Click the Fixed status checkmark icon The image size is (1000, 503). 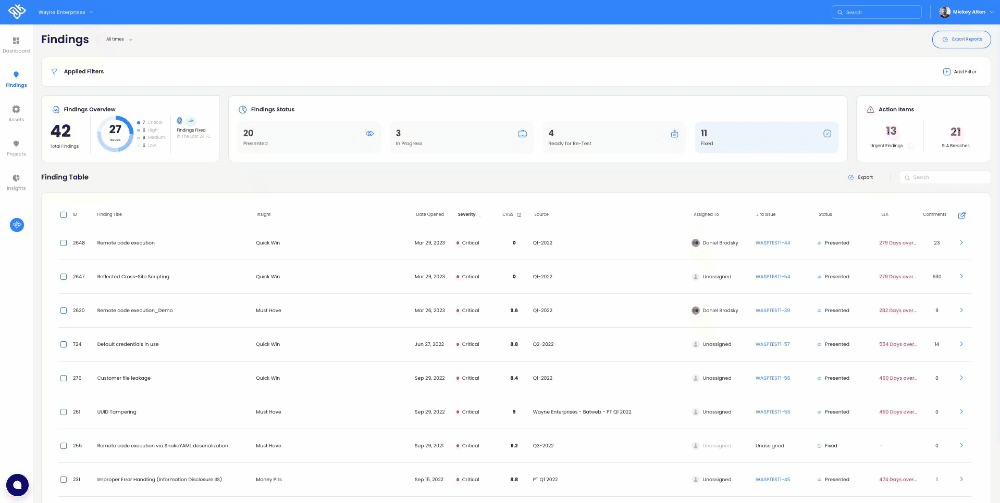click(827, 134)
